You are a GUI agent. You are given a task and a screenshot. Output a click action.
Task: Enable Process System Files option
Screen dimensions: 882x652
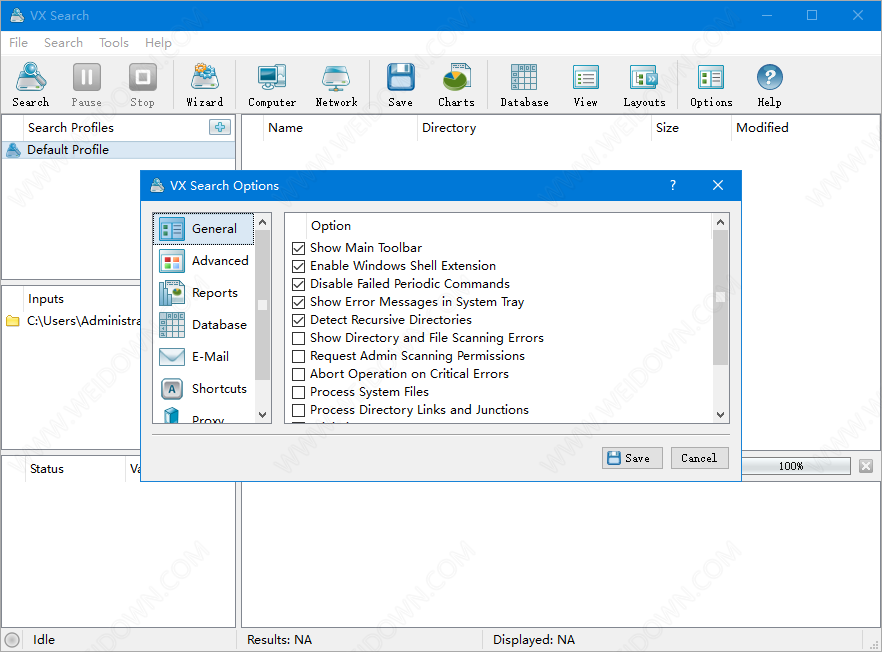pos(299,392)
